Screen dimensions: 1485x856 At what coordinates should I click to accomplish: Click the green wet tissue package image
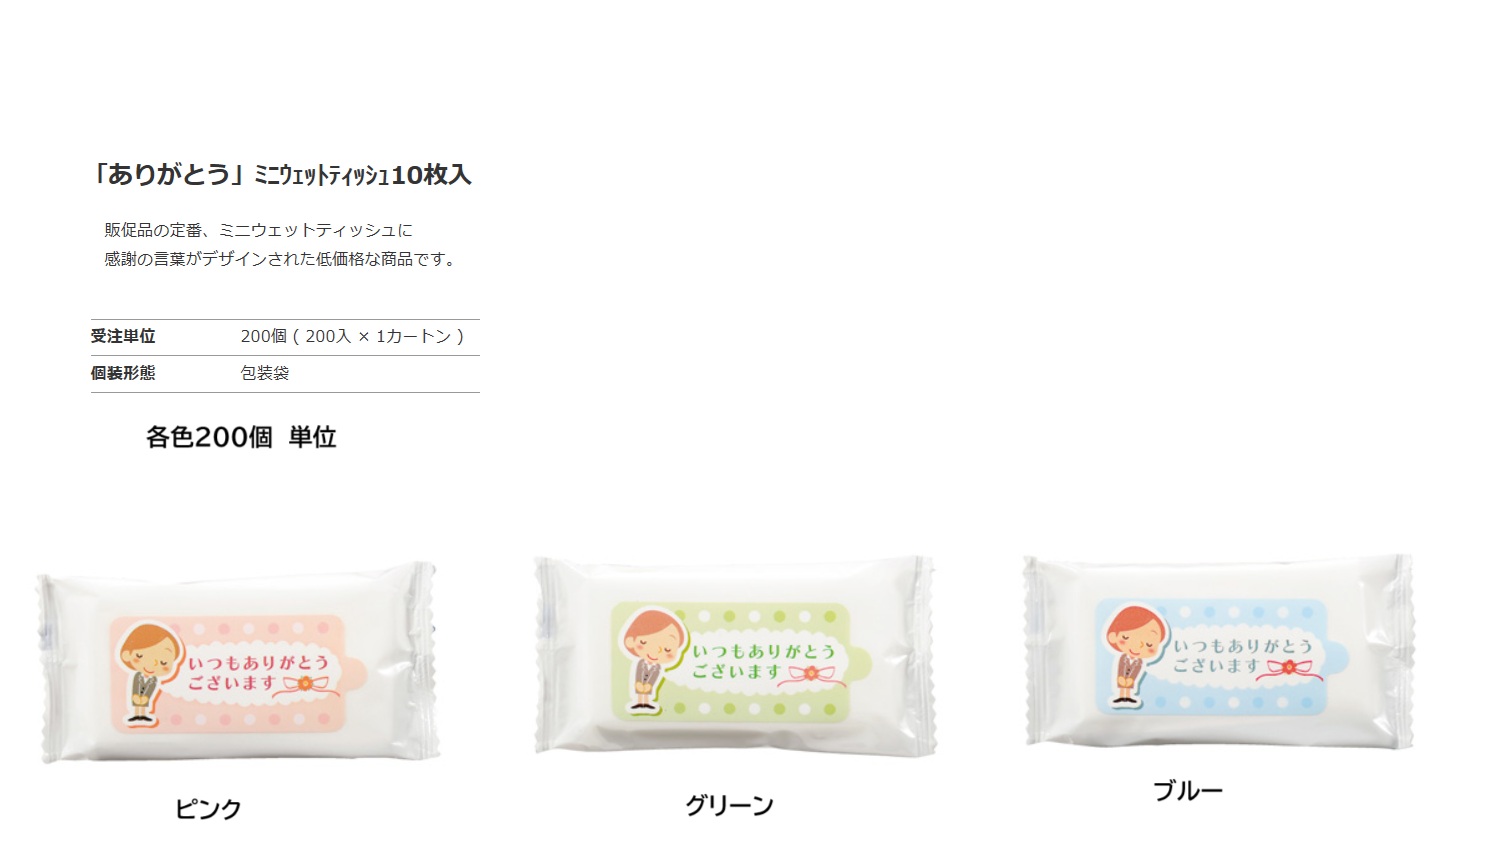(x=735, y=655)
